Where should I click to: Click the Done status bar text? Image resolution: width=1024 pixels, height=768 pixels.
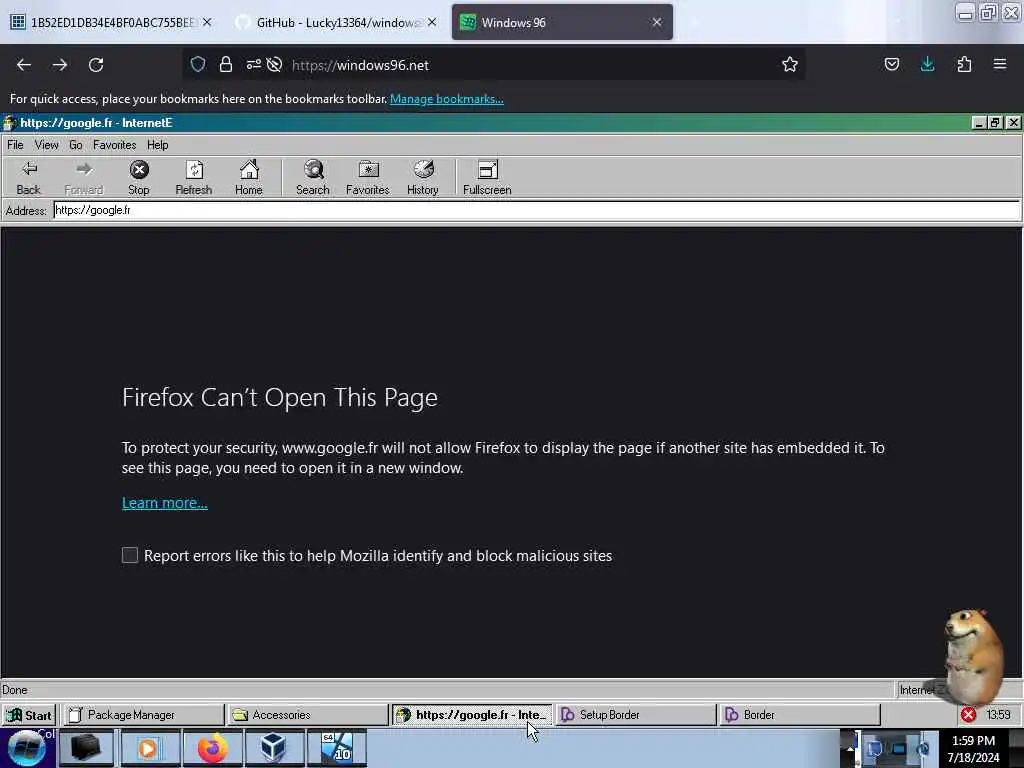14,690
